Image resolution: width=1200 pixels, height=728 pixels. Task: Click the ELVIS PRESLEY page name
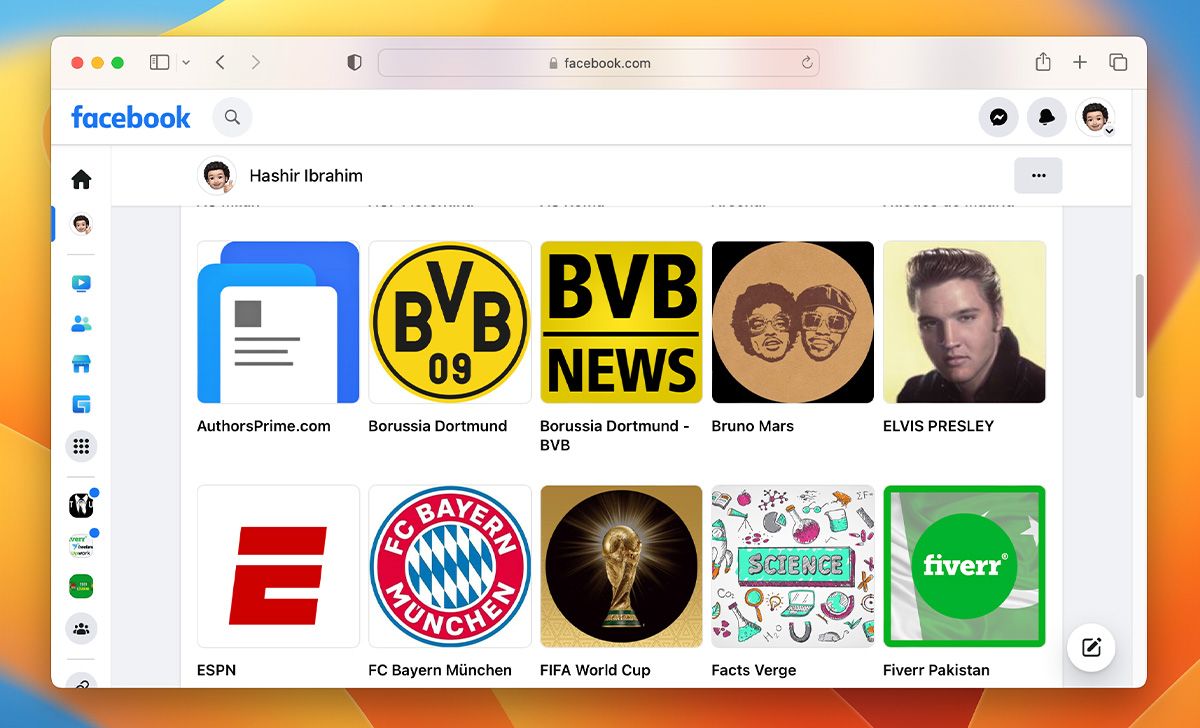(939, 426)
